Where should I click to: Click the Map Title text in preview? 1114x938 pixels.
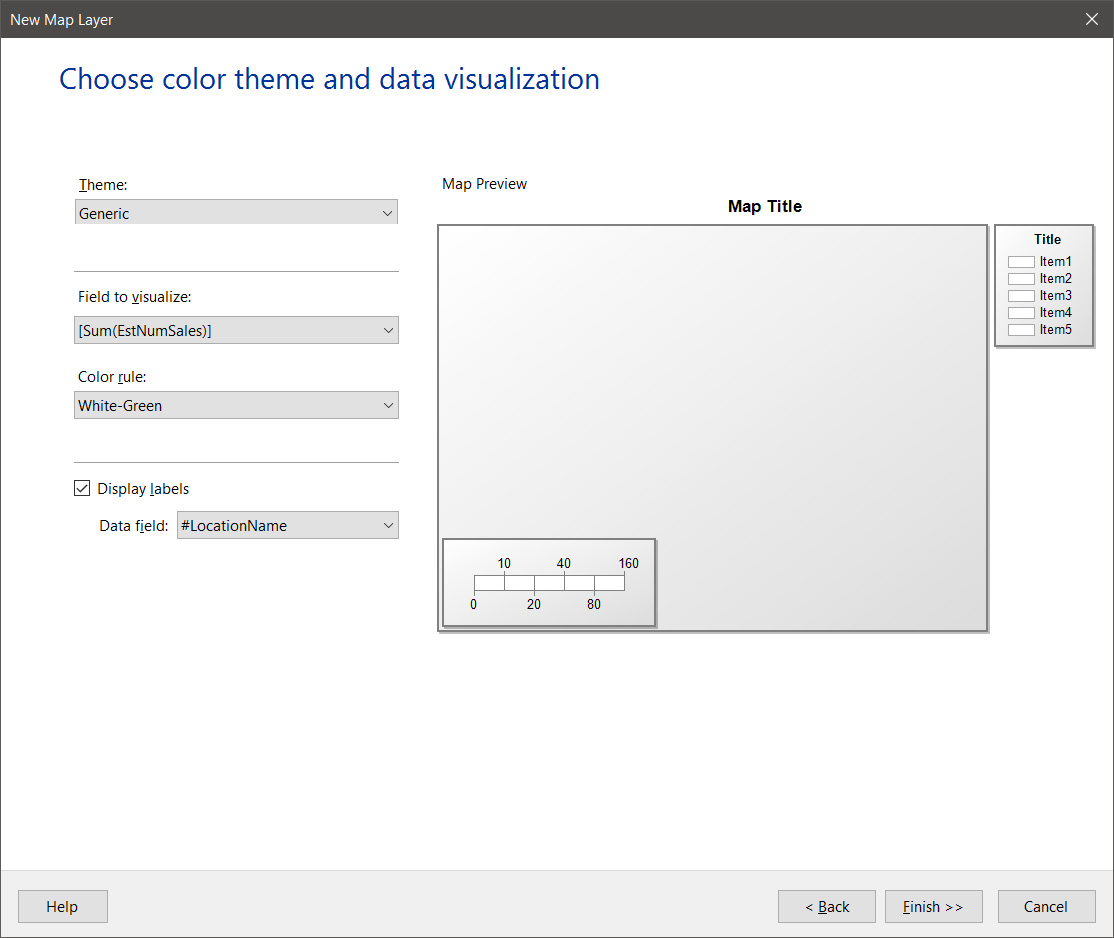[764, 207]
